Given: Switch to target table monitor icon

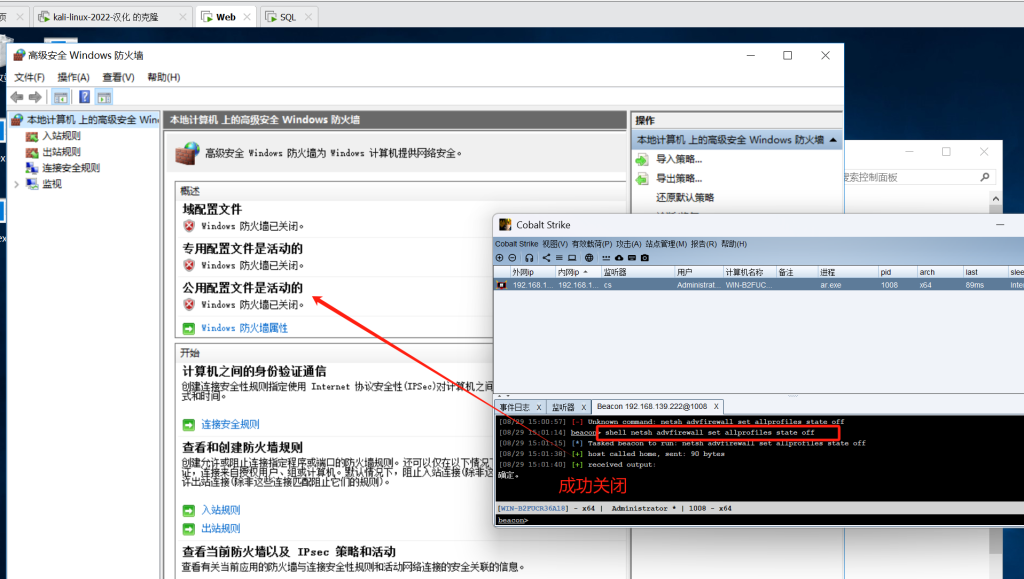Looking at the screenshot, I should tap(572, 258).
